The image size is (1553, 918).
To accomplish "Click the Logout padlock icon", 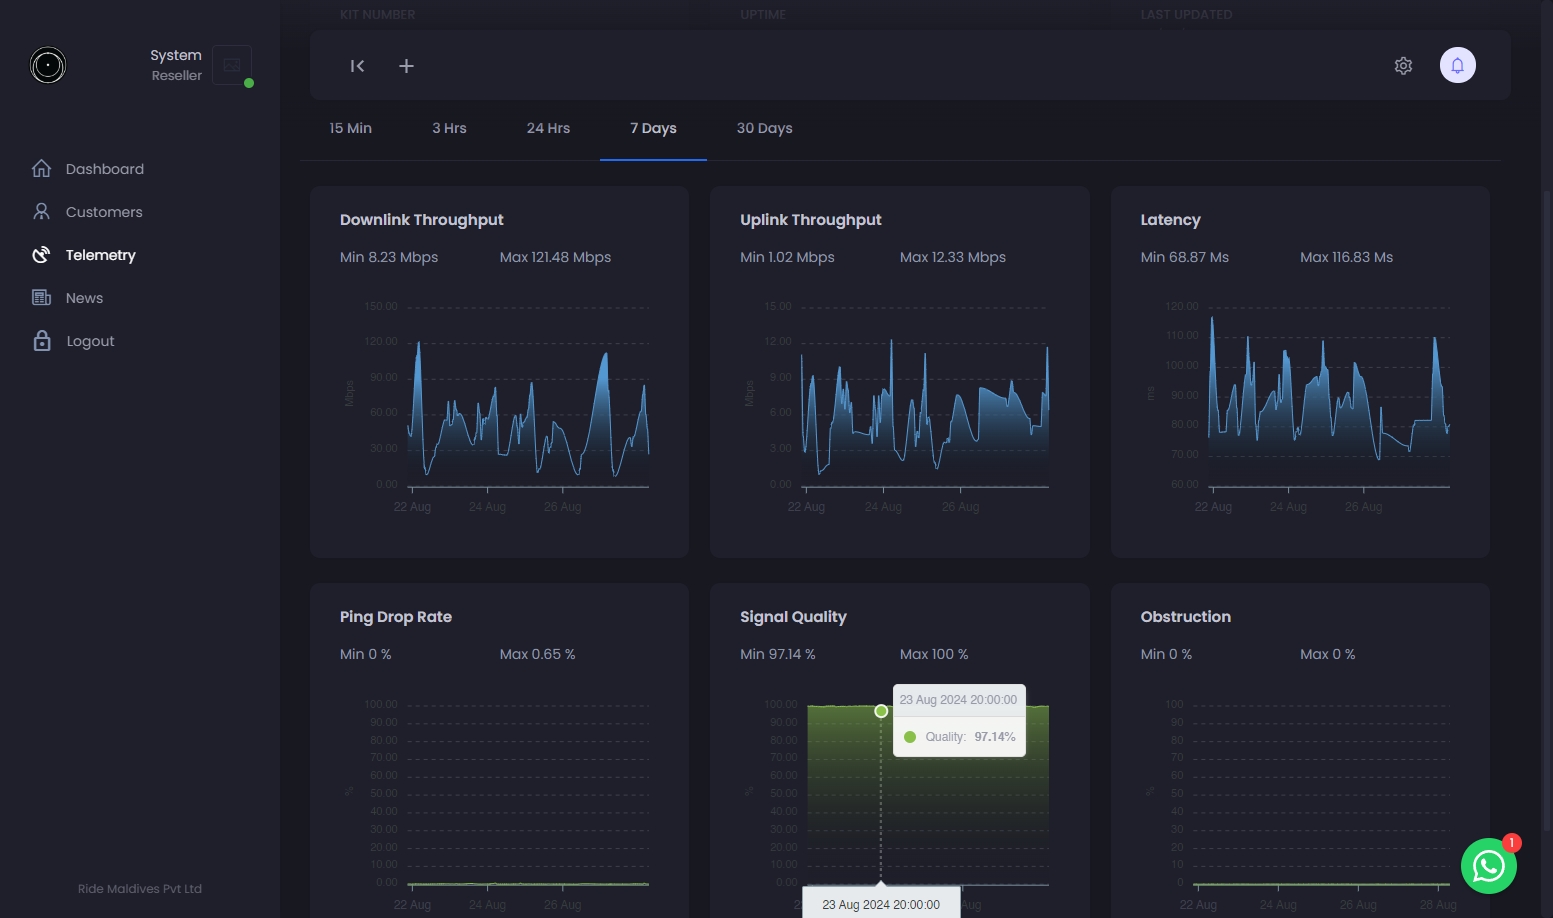I will (42, 341).
